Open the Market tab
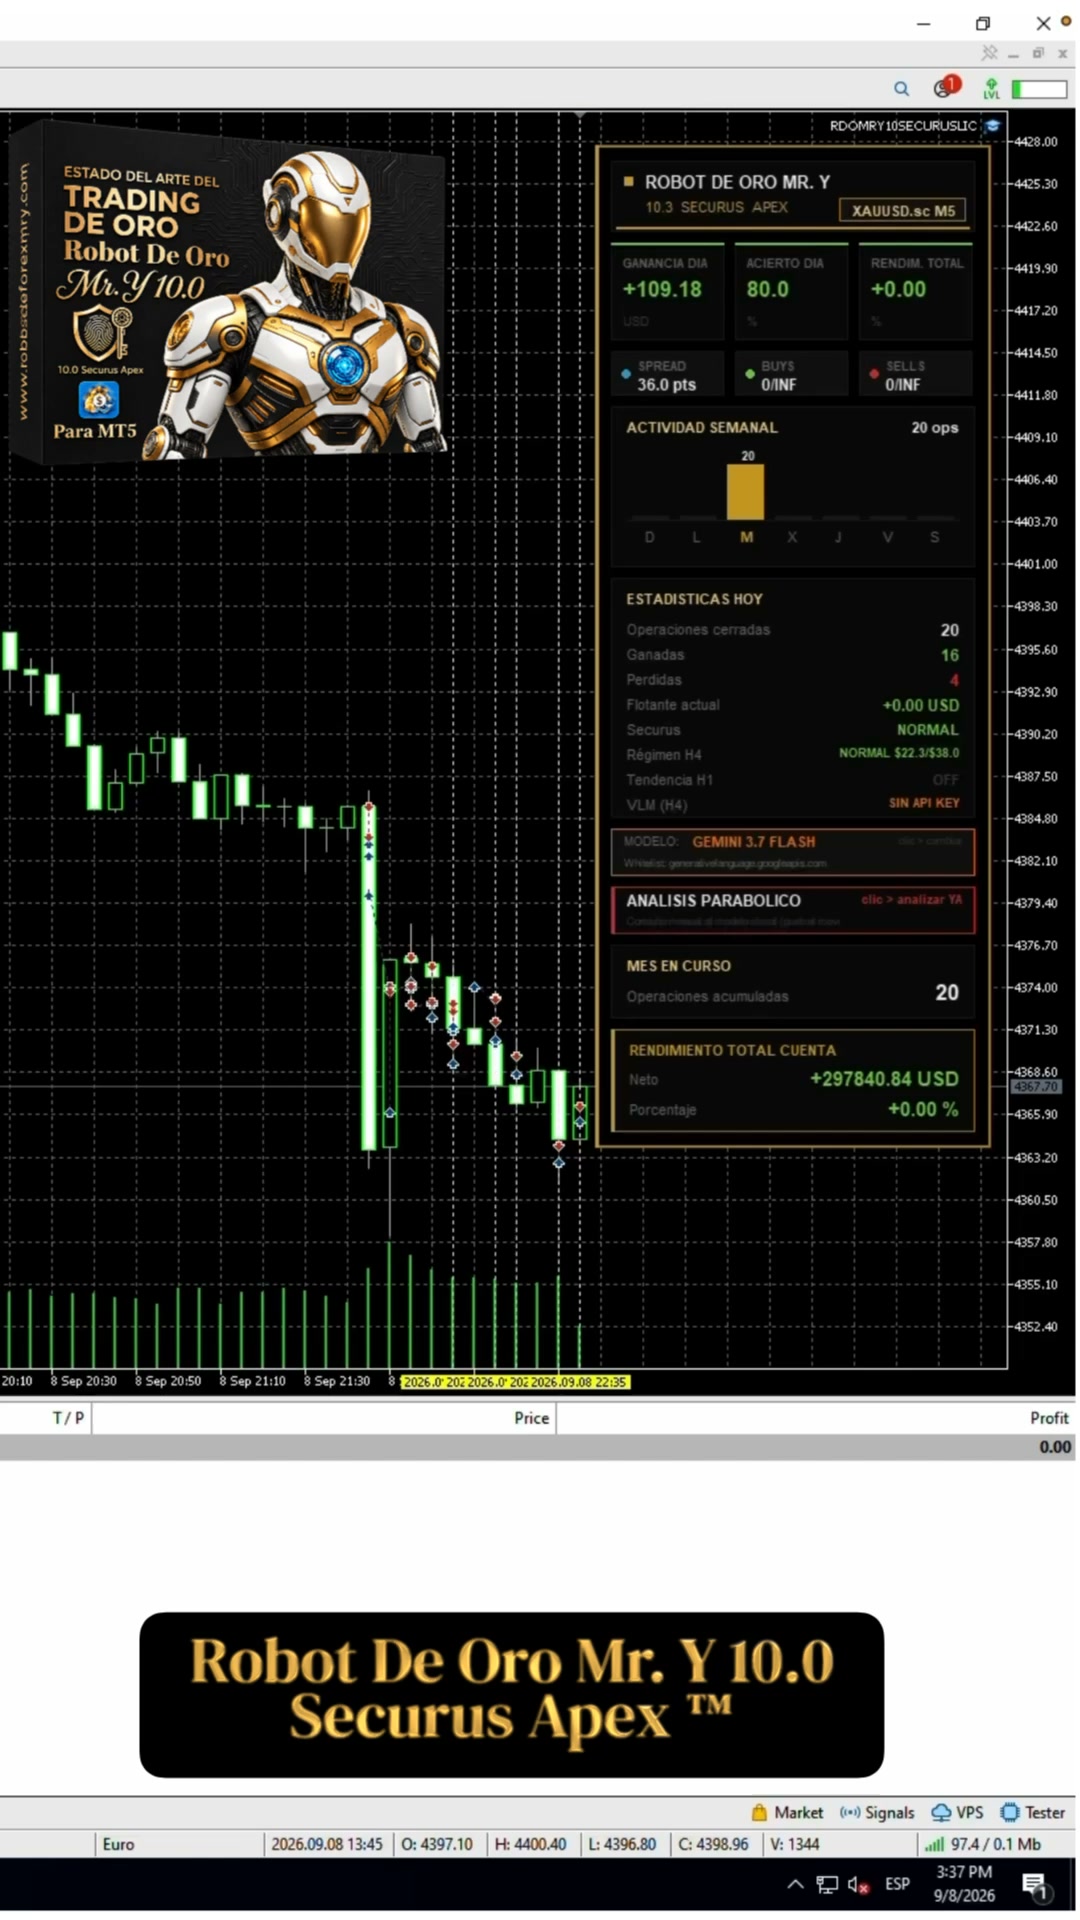The width and height of the screenshot is (1080, 1920). pyautogui.click(x=787, y=1812)
